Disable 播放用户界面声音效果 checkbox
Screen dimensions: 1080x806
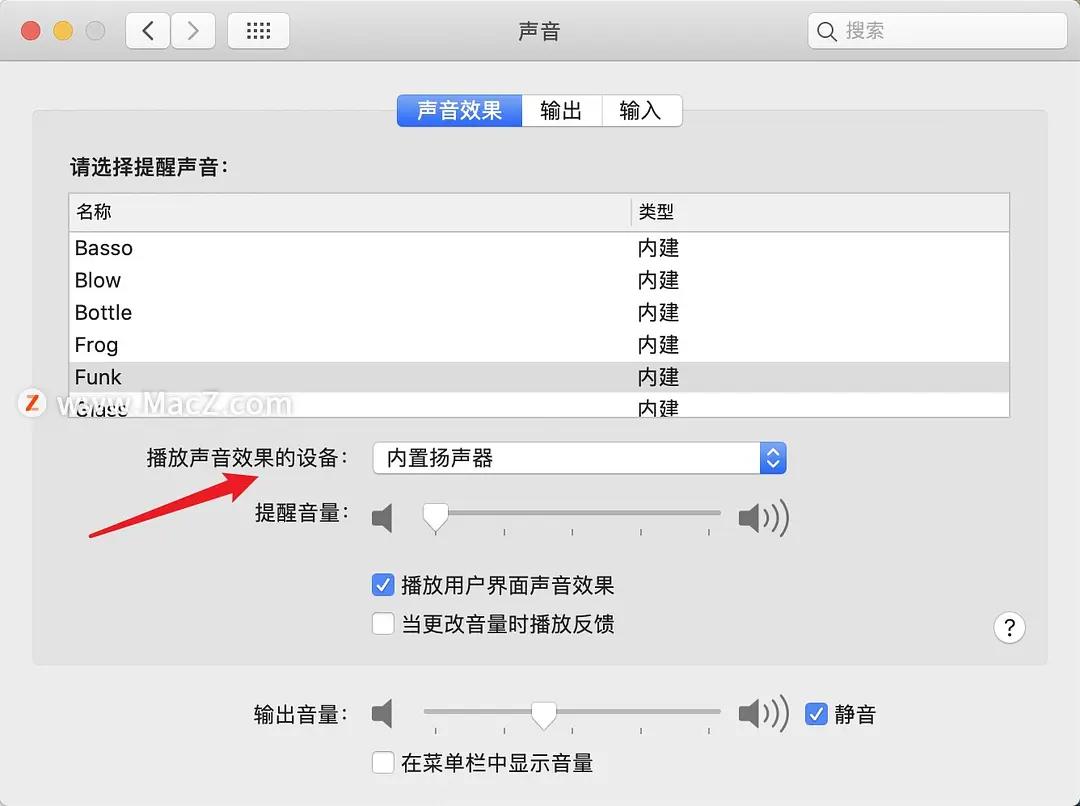coord(382,585)
